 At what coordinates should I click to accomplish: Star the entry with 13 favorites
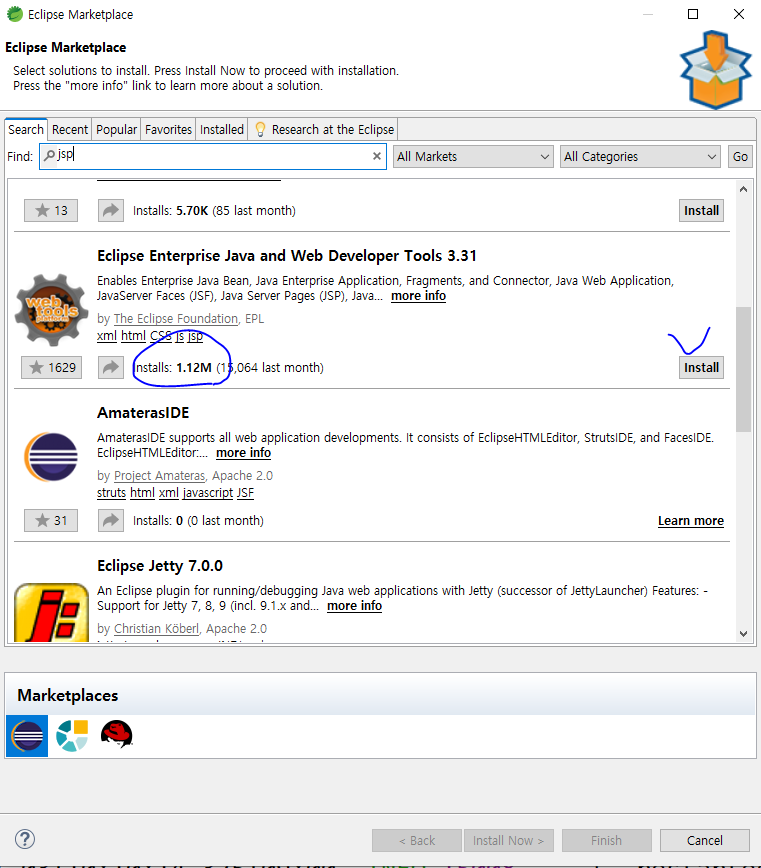[x=51, y=210]
